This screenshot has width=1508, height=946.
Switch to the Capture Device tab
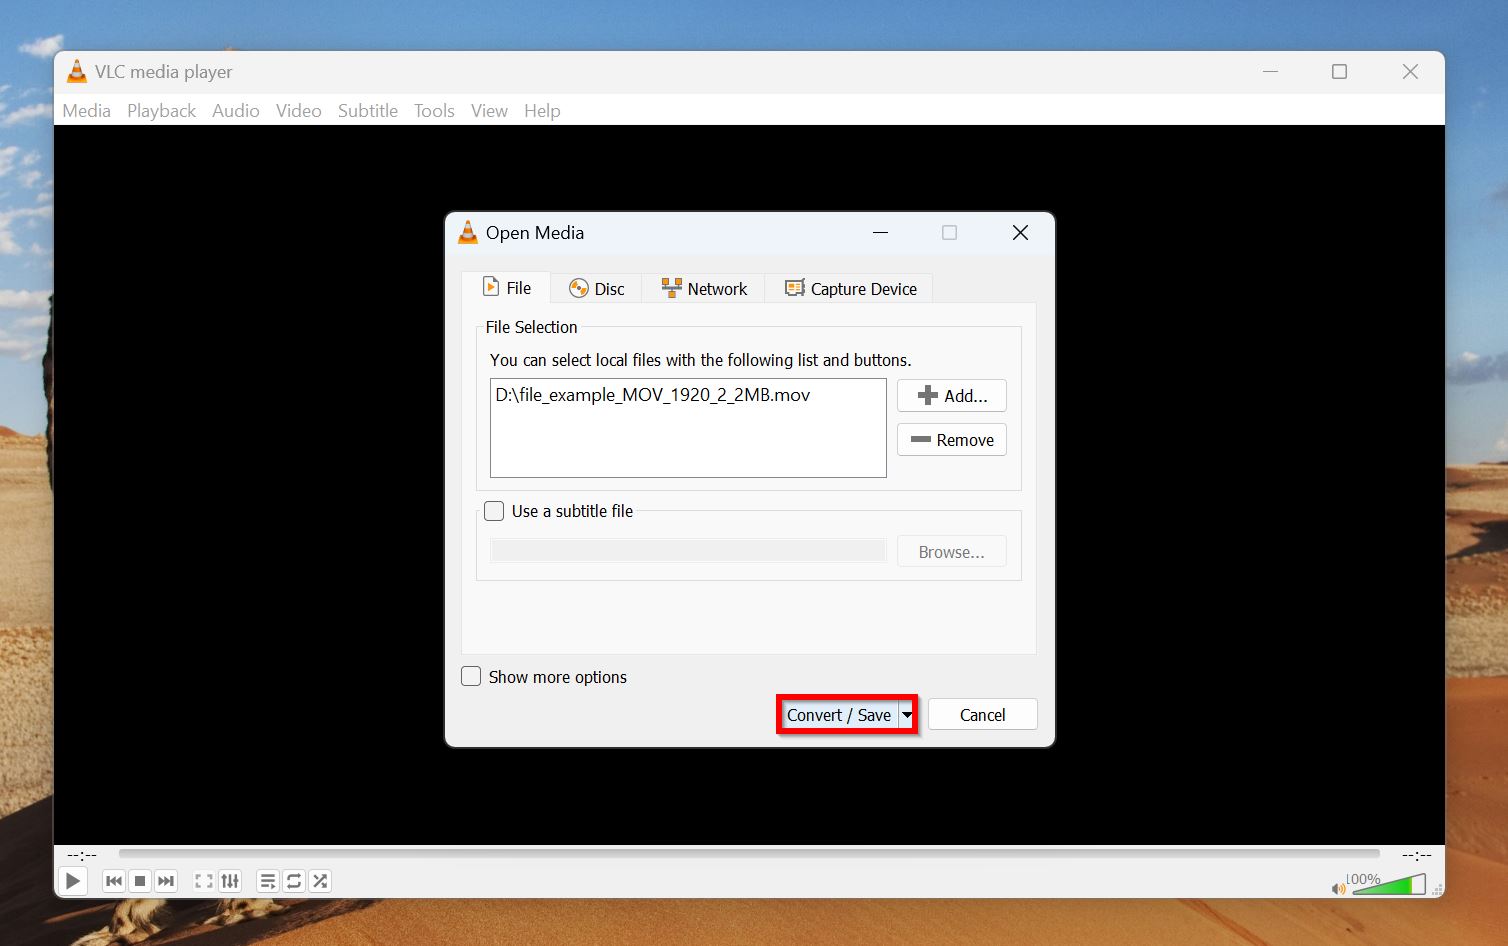(x=850, y=289)
